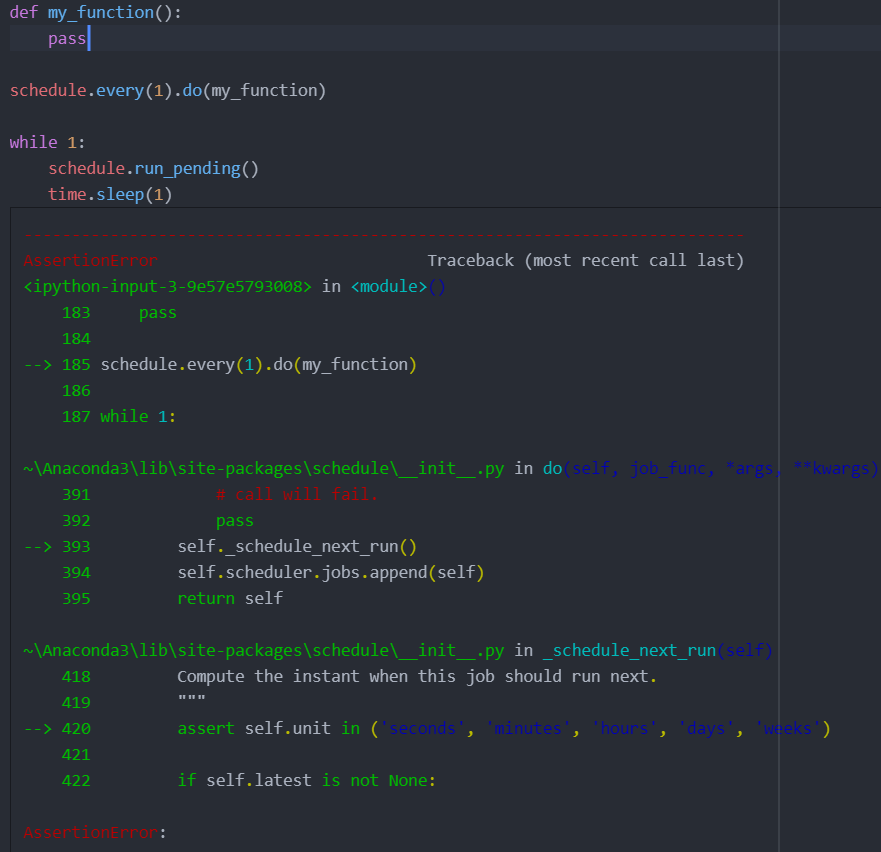Click the 'while 1:' line in the code cell
Viewport: 881px width, 852px height.
47,142
